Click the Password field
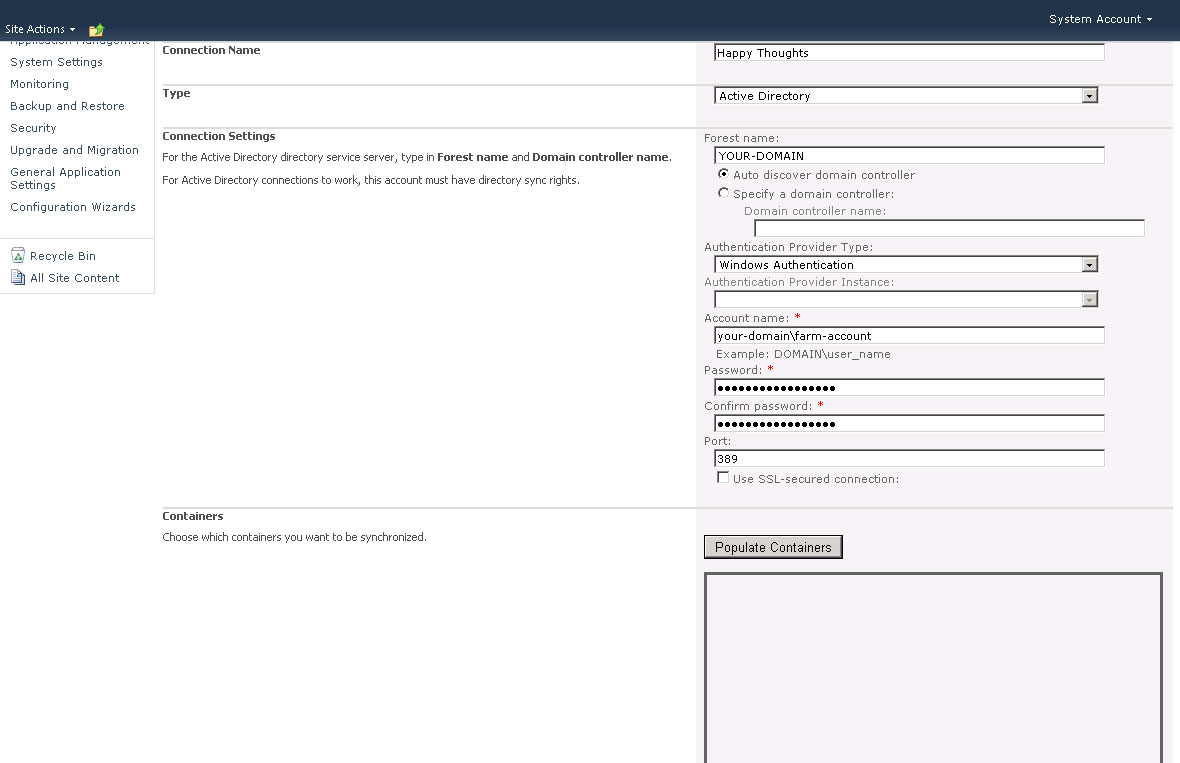The image size is (1180, 763). click(909, 388)
